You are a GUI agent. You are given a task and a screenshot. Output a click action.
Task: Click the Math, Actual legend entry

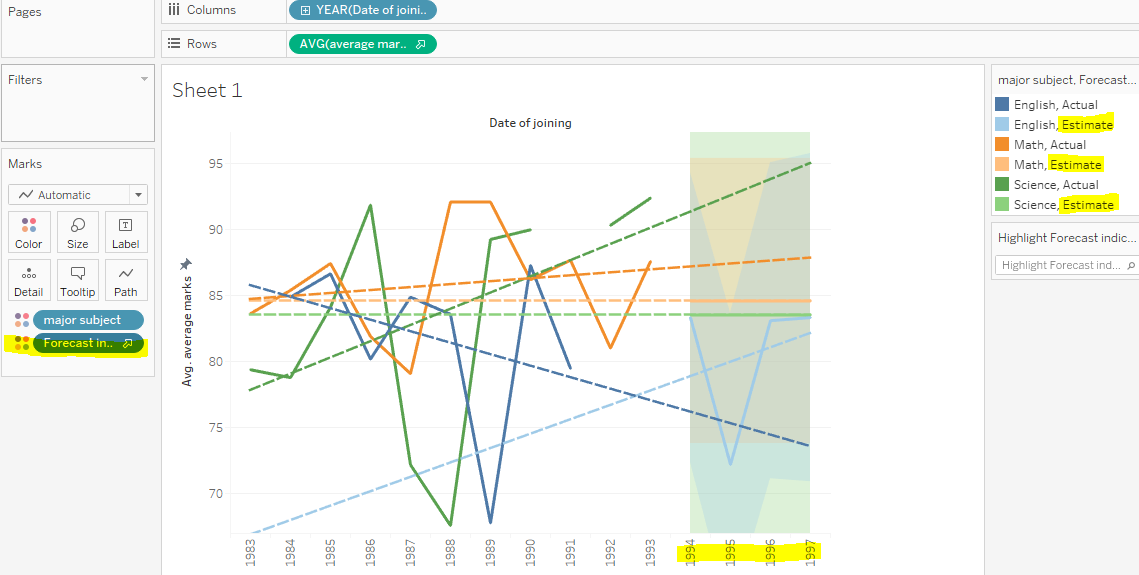pyautogui.click(x=1049, y=145)
